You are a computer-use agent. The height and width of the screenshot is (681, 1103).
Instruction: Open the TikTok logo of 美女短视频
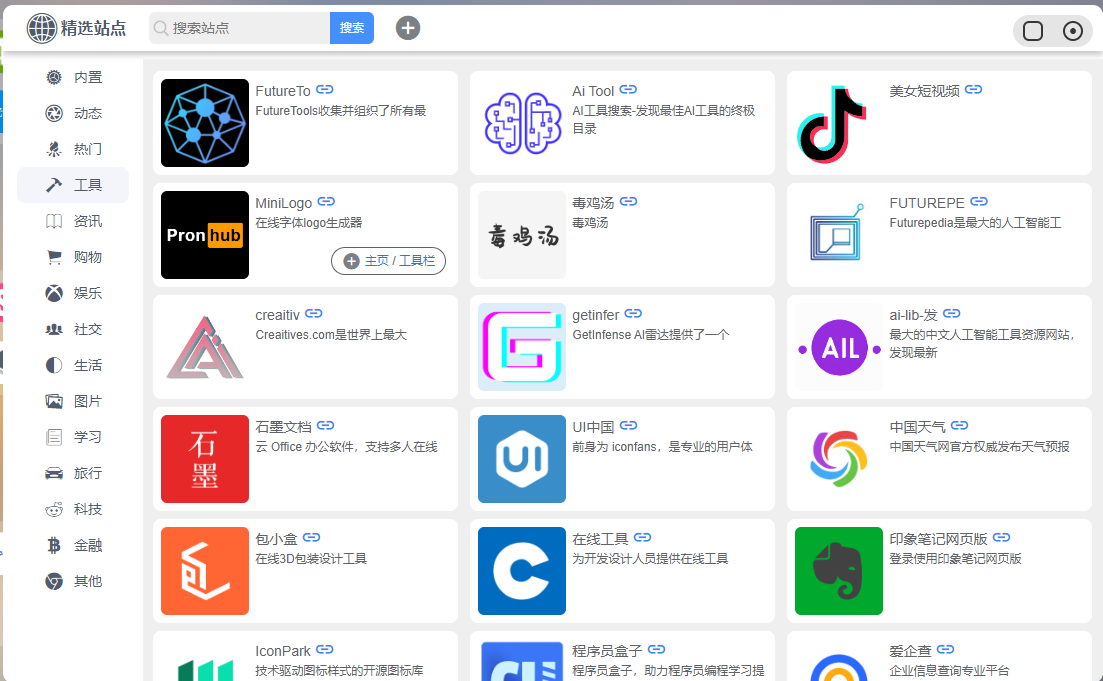pyautogui.click(x=839, y=123)
